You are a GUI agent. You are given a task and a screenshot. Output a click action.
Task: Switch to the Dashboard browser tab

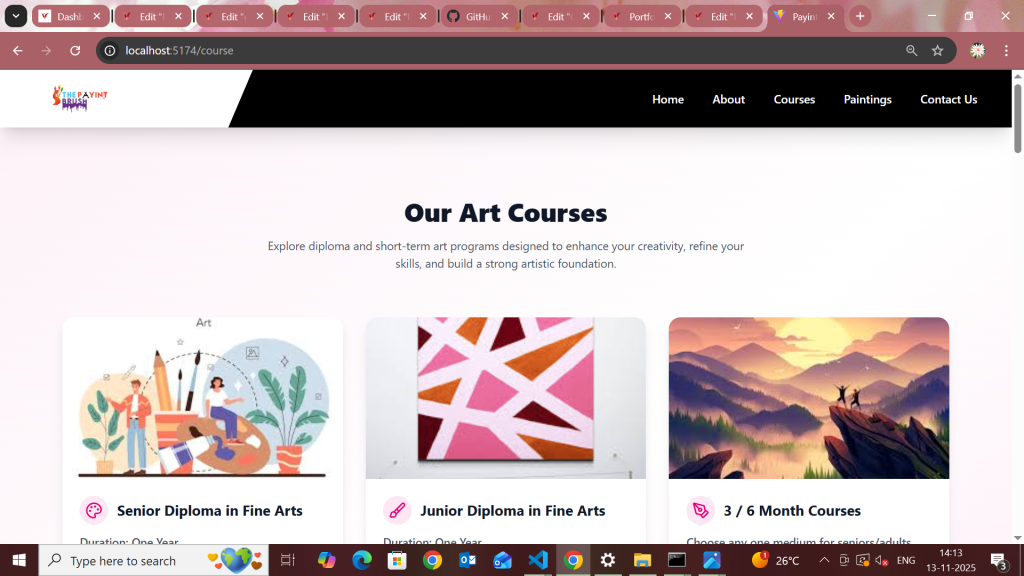tap(63, 16)
